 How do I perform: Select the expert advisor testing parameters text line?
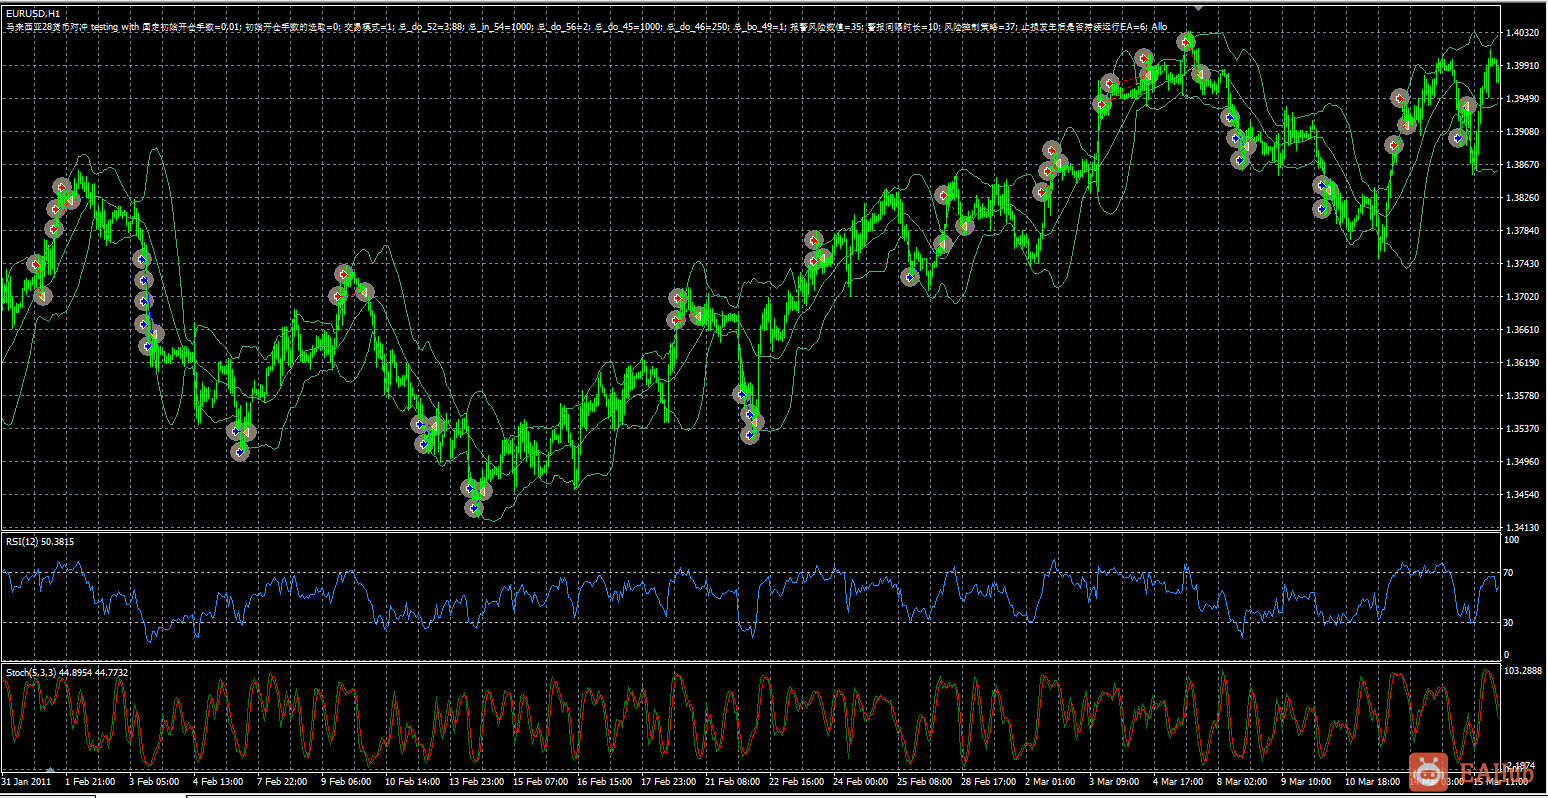coord(586,27)
